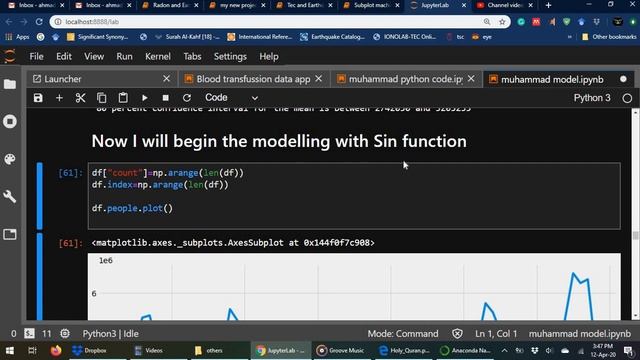
Task: Copy selected cells icon
Action: [x=102, y=98]
